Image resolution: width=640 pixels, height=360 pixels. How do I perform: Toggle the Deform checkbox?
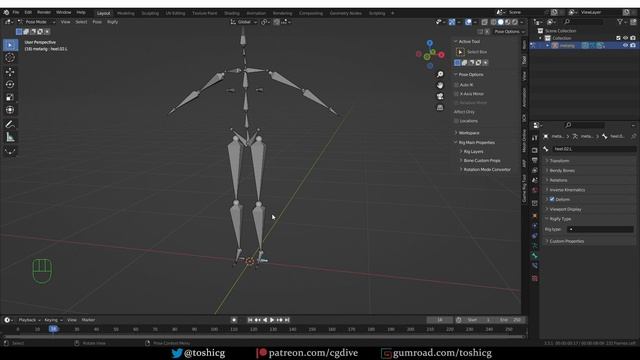pos(552,200)
